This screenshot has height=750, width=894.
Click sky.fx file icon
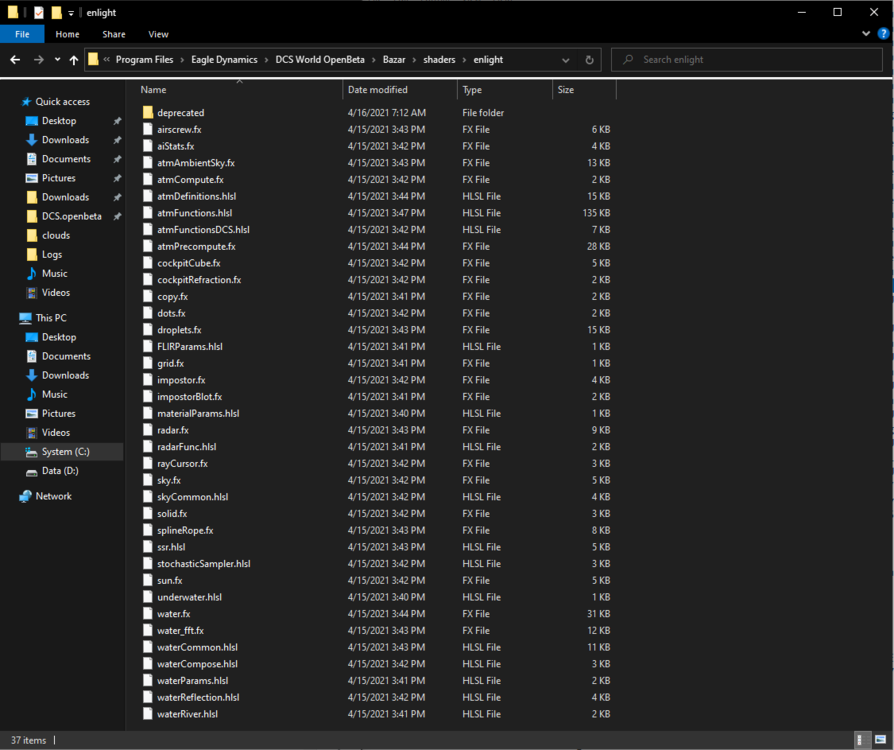click(x=148, y=480)
